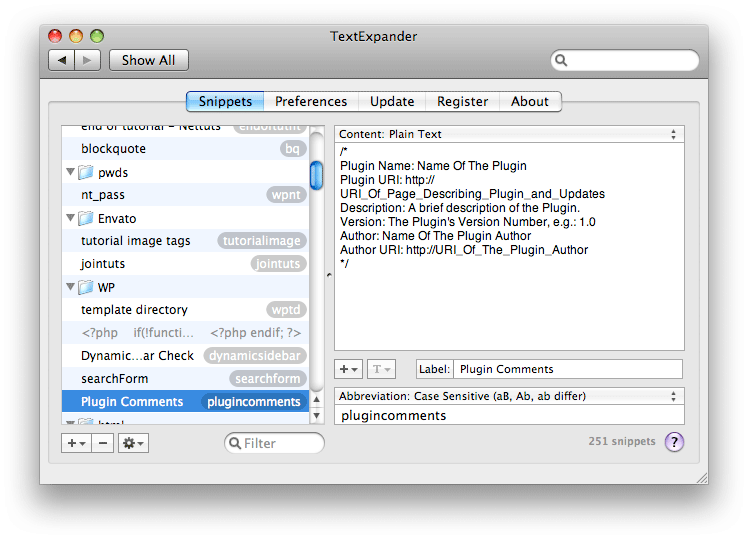Select the tutorial image tags snippet

point(186,241)
